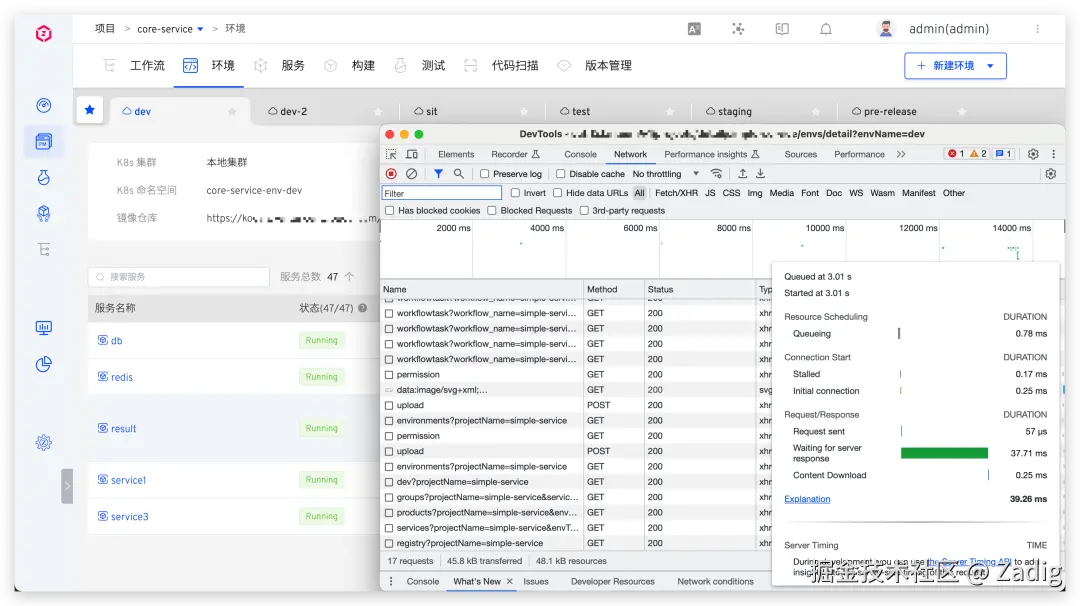Tick the Has blocked cookies checkbox
Image resolution: width=1080 pixels, height=606 pixels.
390,211
